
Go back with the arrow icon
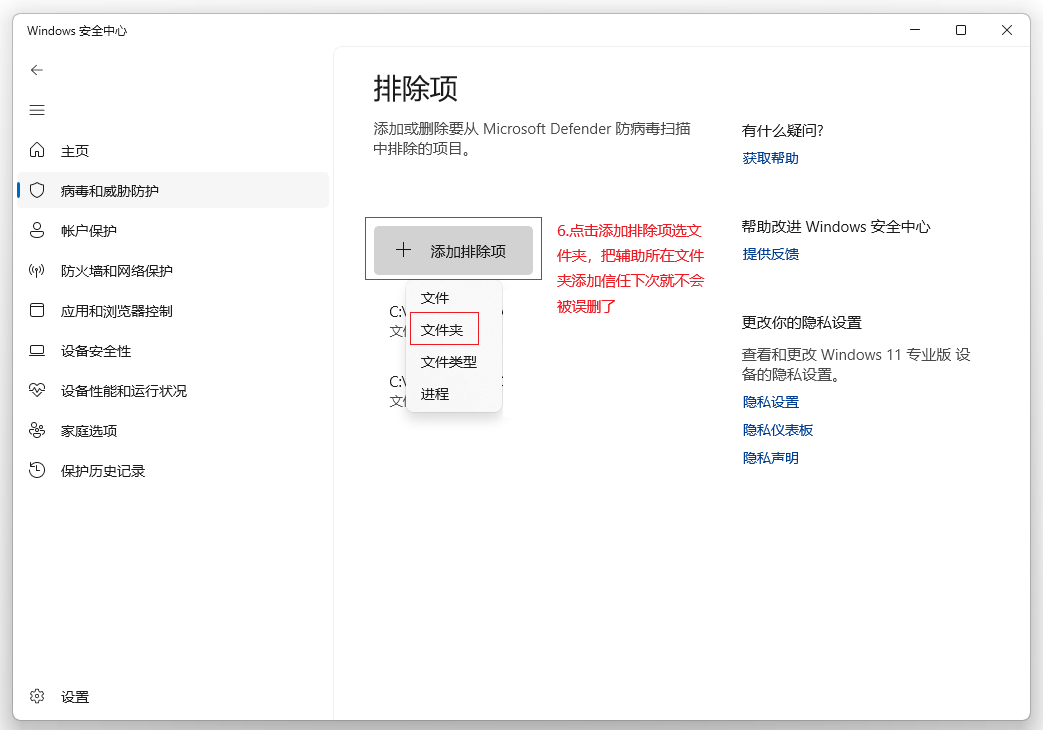tap(37, 70)
